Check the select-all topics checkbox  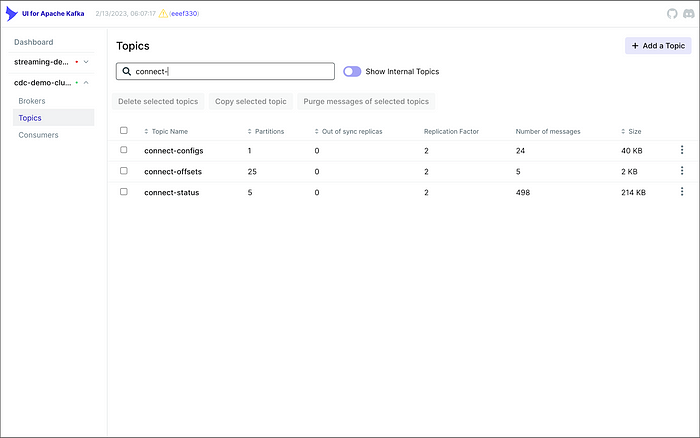(x=124, y=130)
